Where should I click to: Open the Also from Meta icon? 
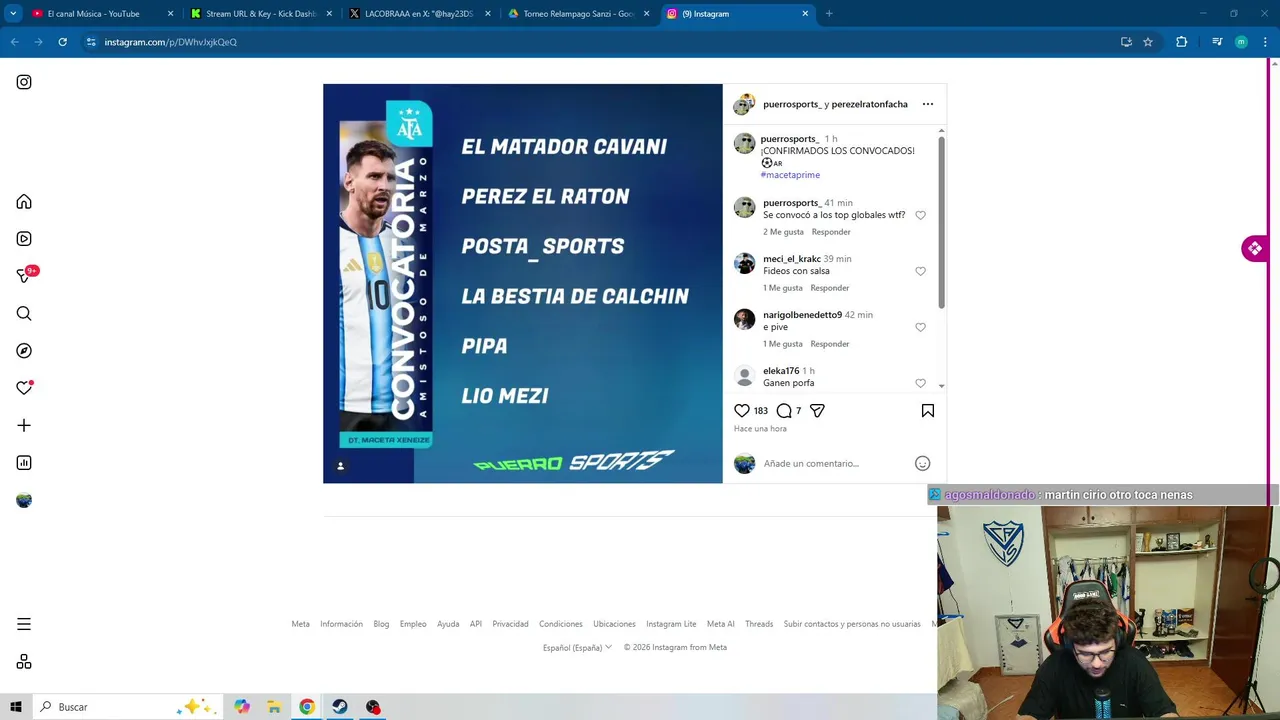click(x=24, y=662)
